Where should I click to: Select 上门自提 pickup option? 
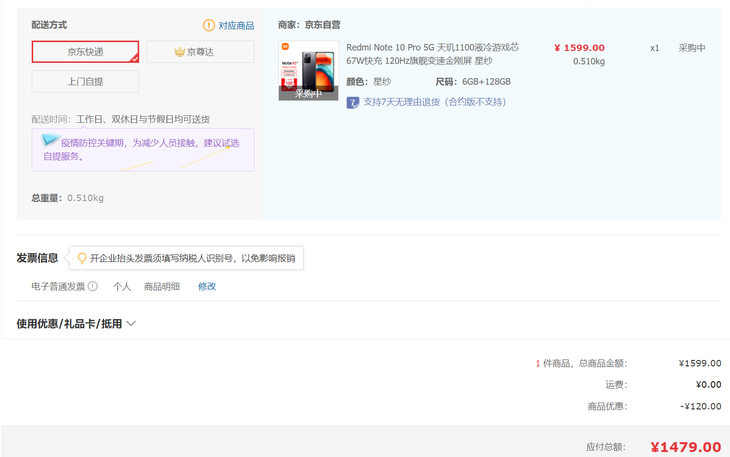click(85, 82)
